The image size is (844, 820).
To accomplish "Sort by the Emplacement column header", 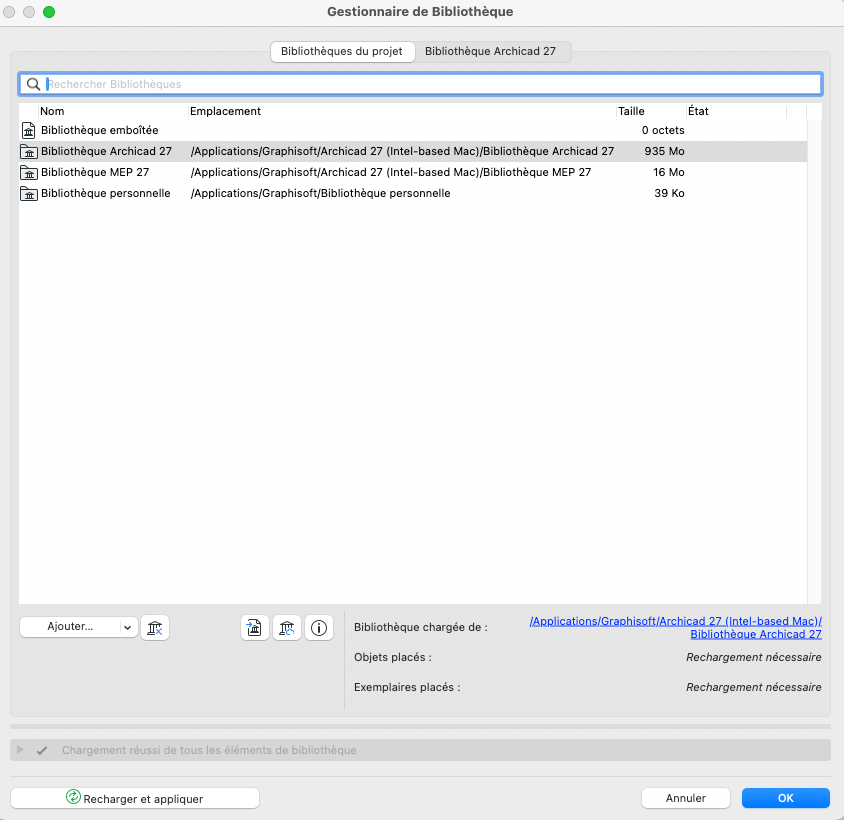I will tap(226, 111).
